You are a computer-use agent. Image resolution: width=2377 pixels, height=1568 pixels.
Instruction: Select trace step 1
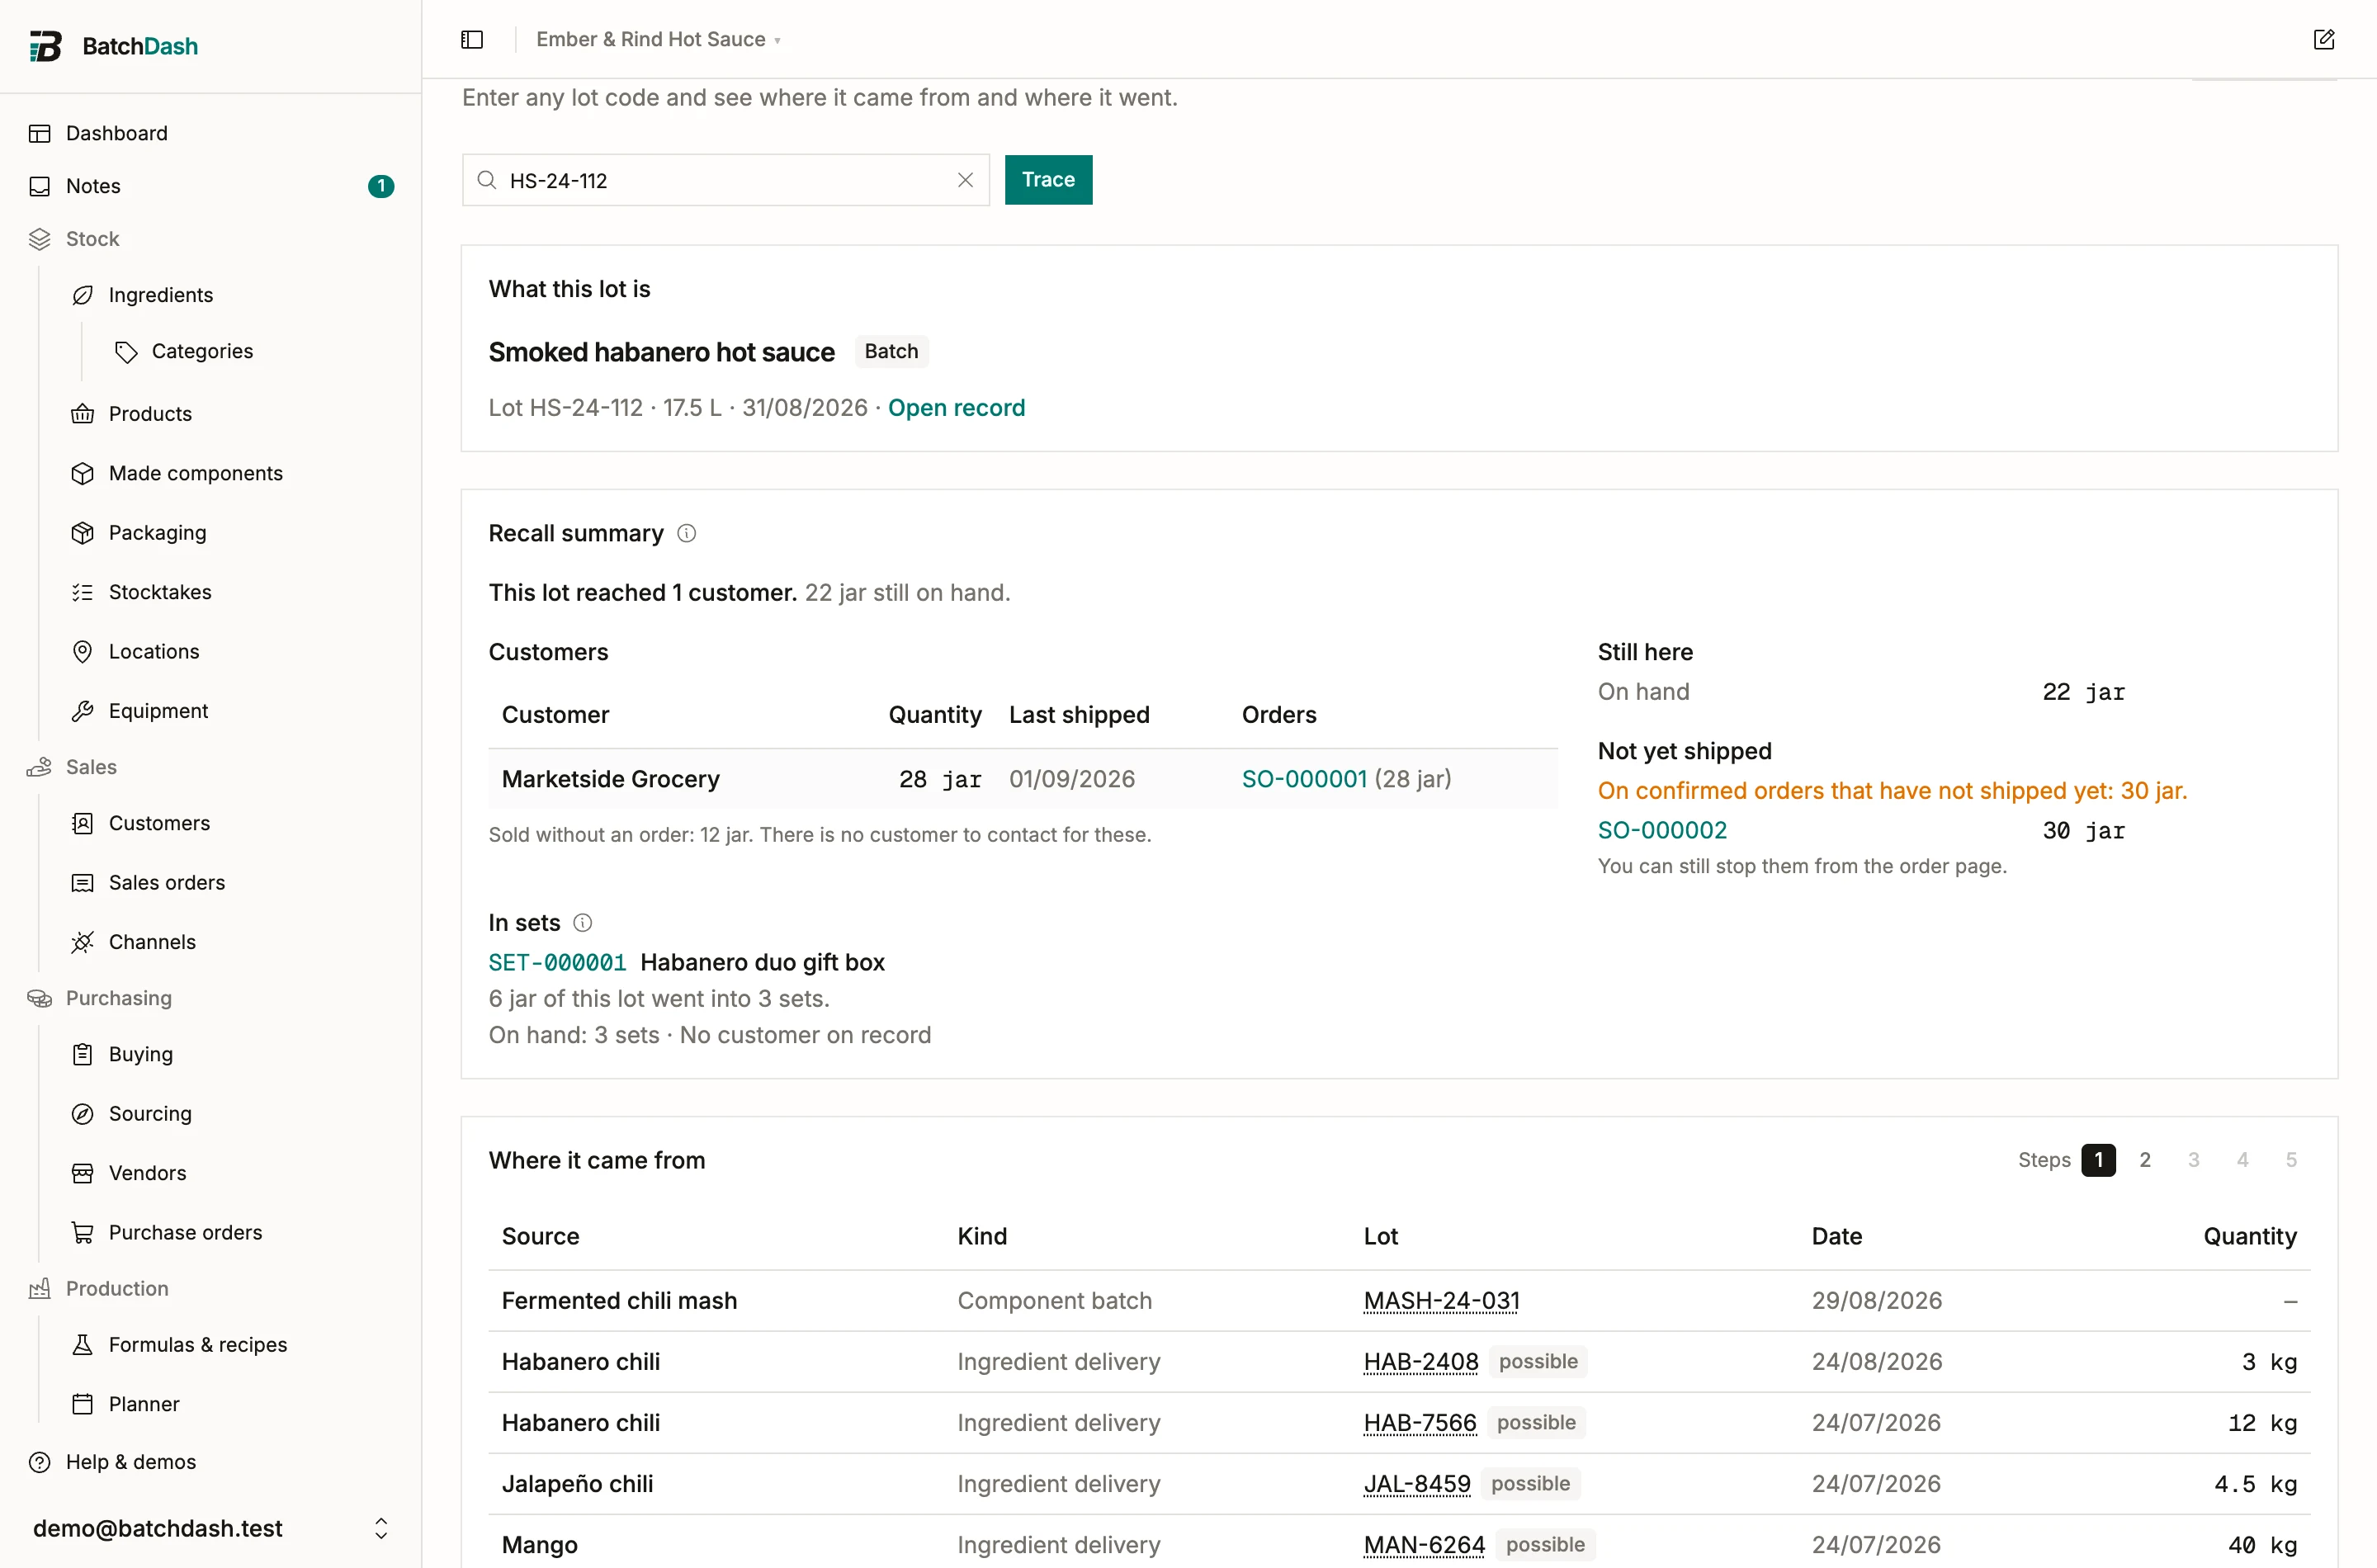click(x=2098, y=1160)
